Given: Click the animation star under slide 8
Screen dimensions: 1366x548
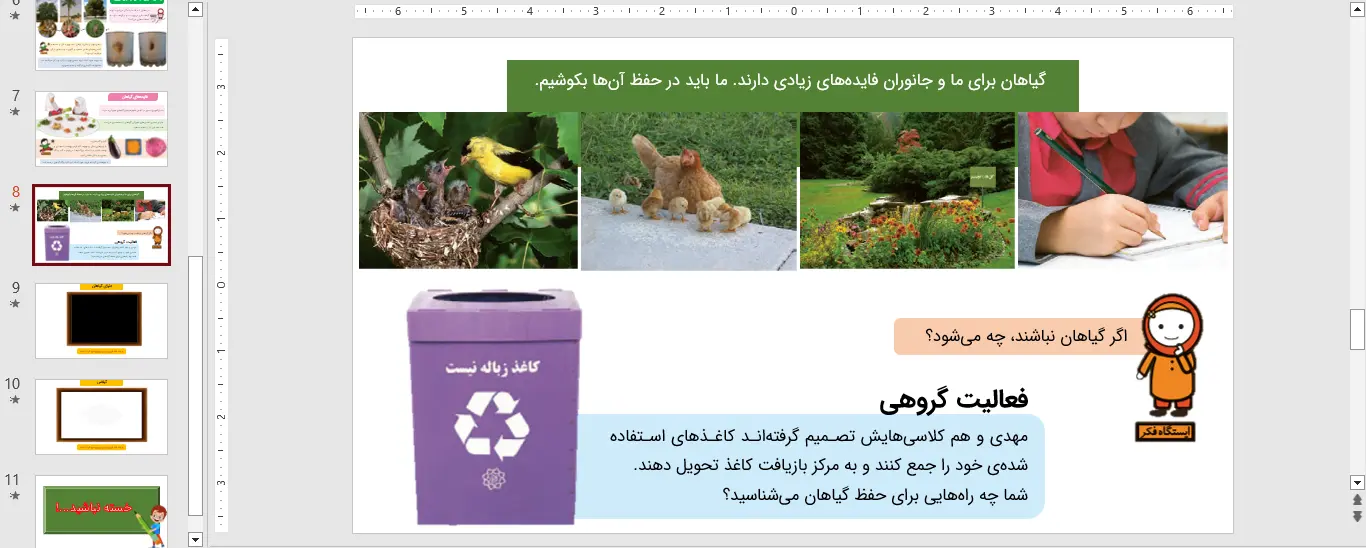Looking at the screenshot, I should point(14,208).
